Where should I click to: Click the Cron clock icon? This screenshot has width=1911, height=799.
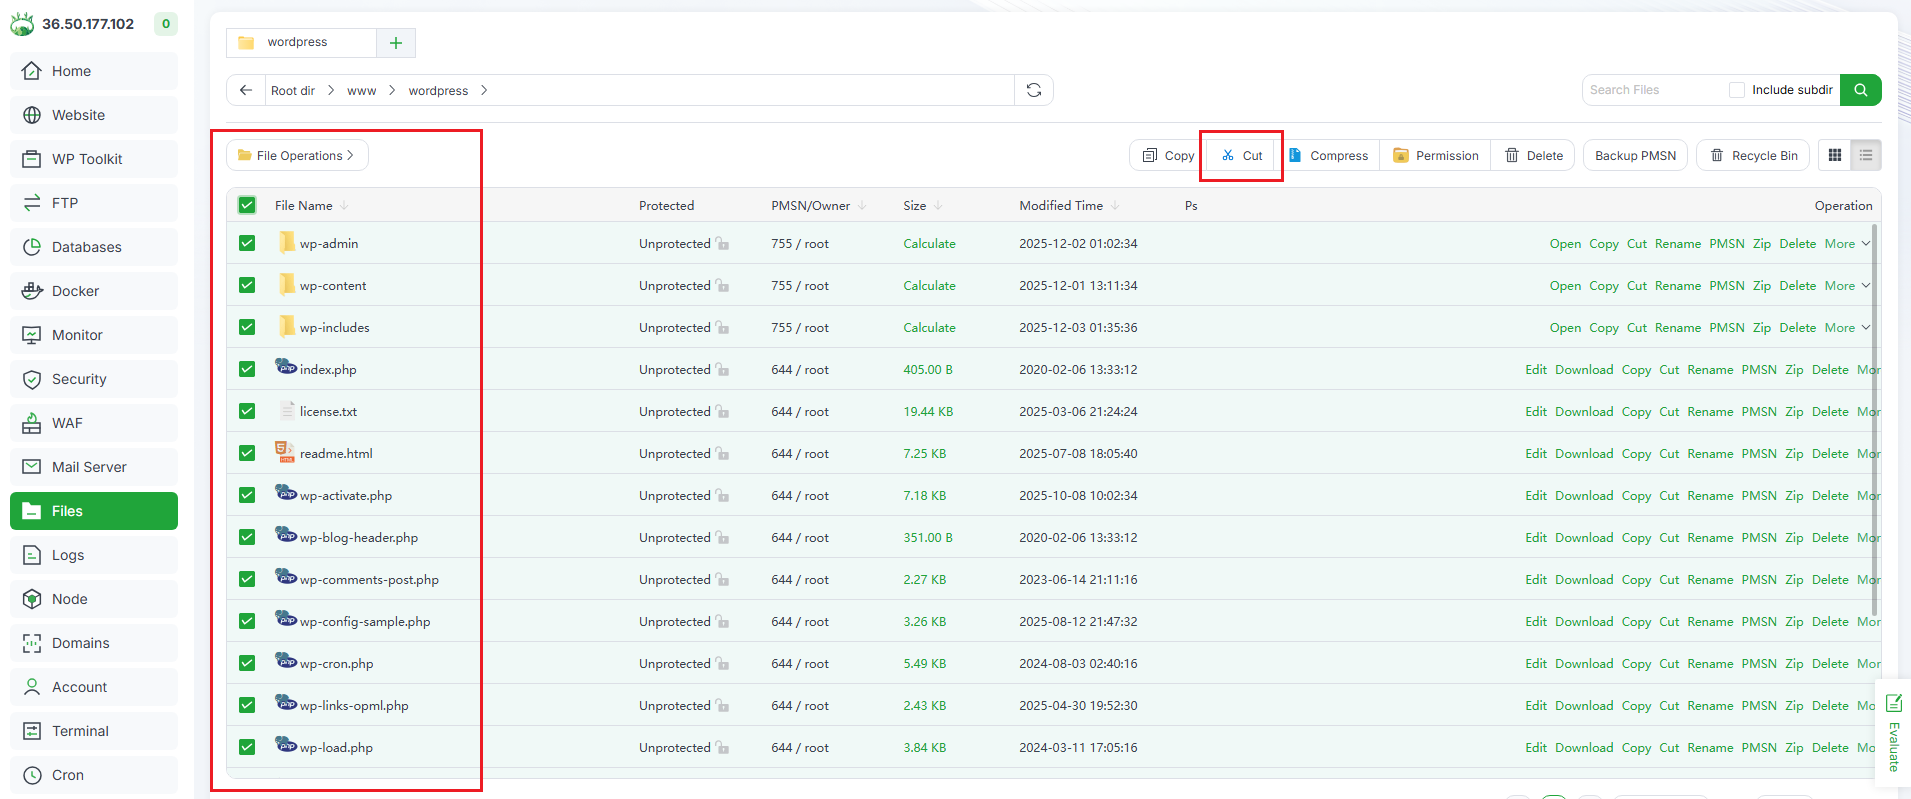click(x=32, y=775)
